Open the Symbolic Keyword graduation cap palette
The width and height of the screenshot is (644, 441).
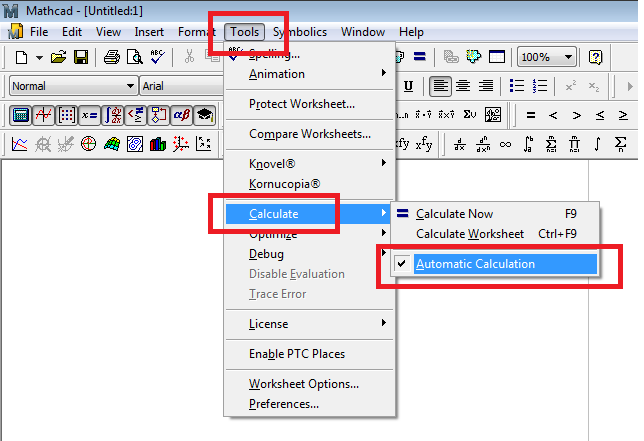coord(205,115)
